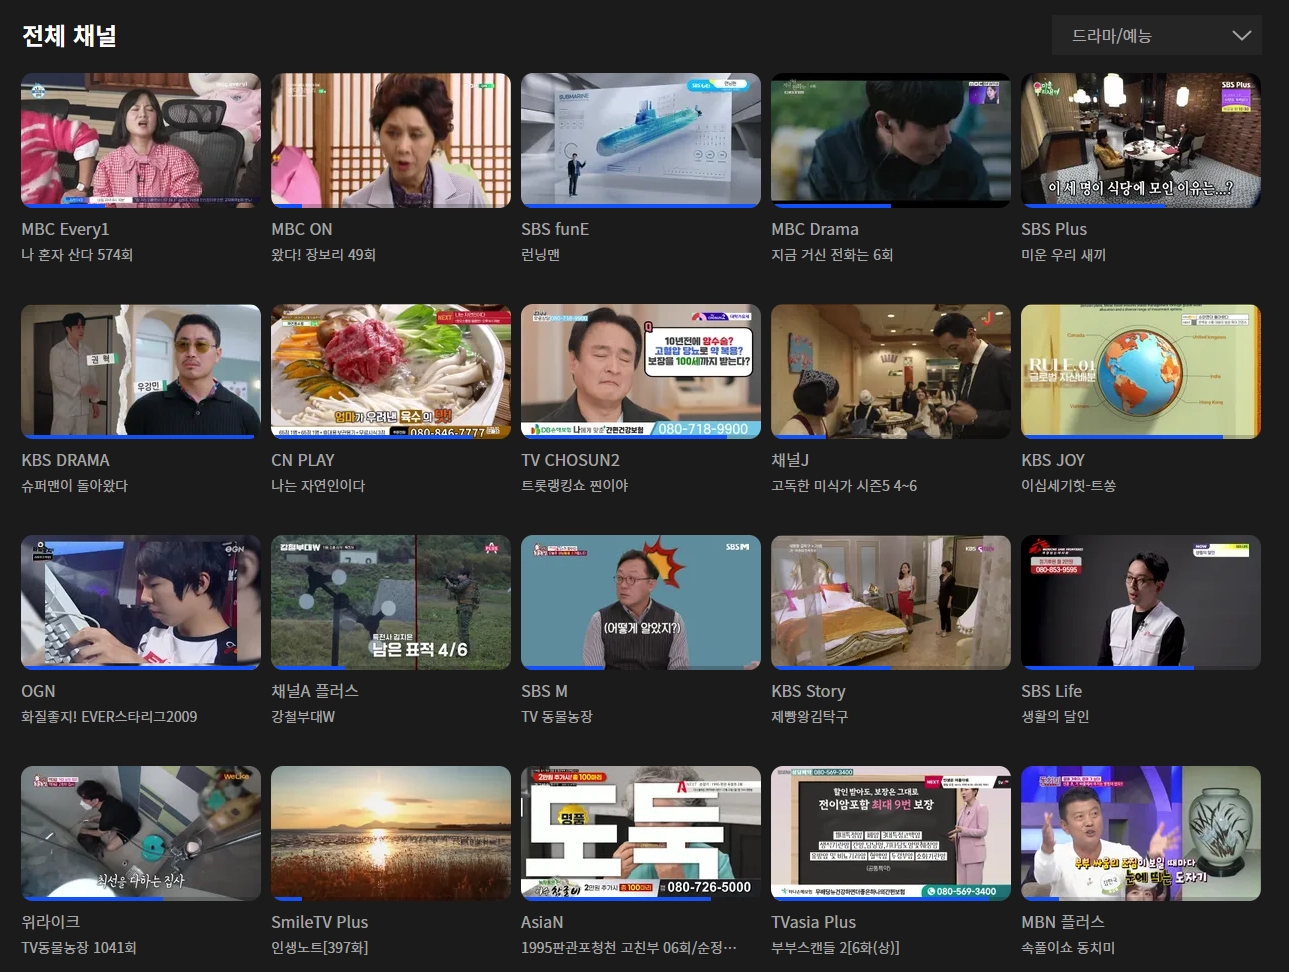Play the MBC Every1 live thumbnail
The height and width of the screenshot is (972, 1289).
[140, 140]
